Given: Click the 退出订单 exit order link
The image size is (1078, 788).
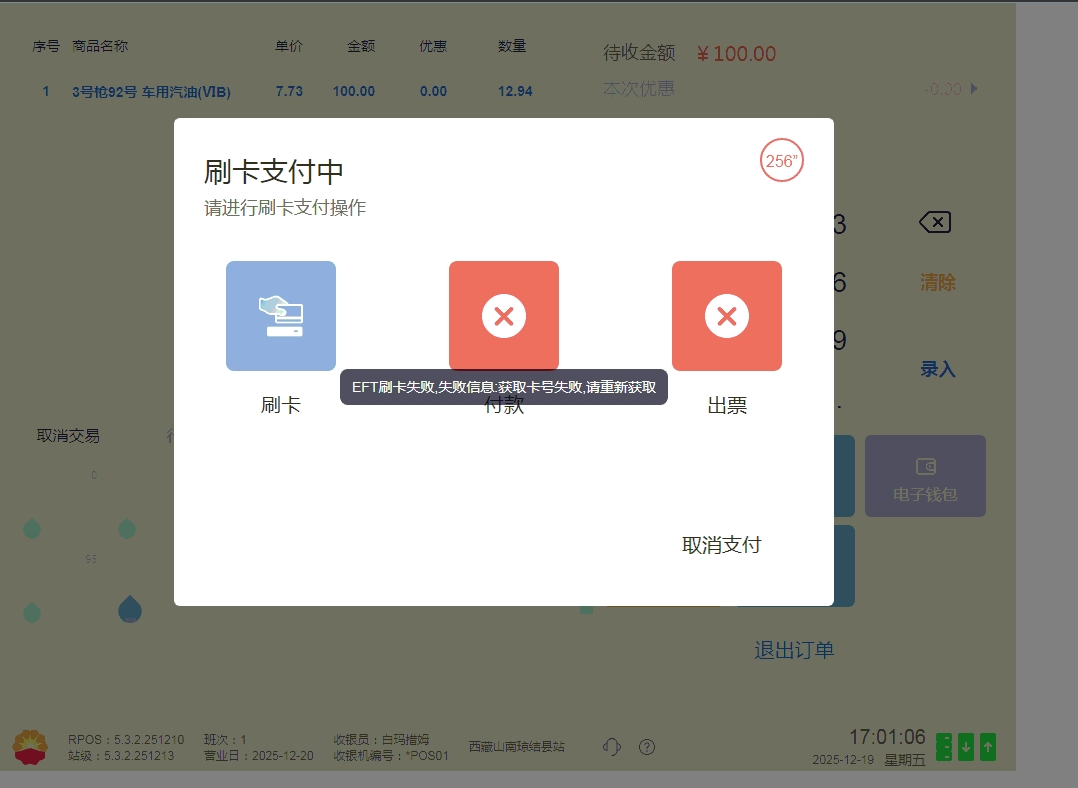Looking at the screenshot, I should click(x=794, y=651).
